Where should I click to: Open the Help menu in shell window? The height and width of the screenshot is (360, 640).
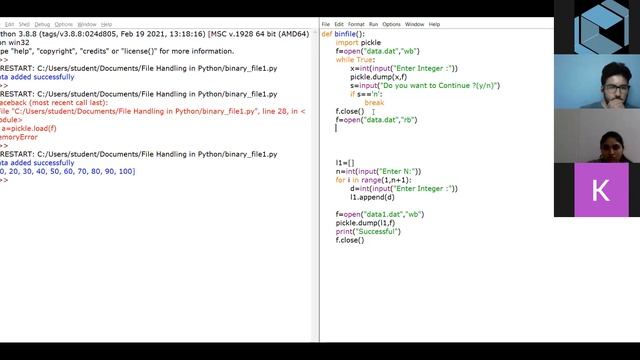tap(106, 24)
